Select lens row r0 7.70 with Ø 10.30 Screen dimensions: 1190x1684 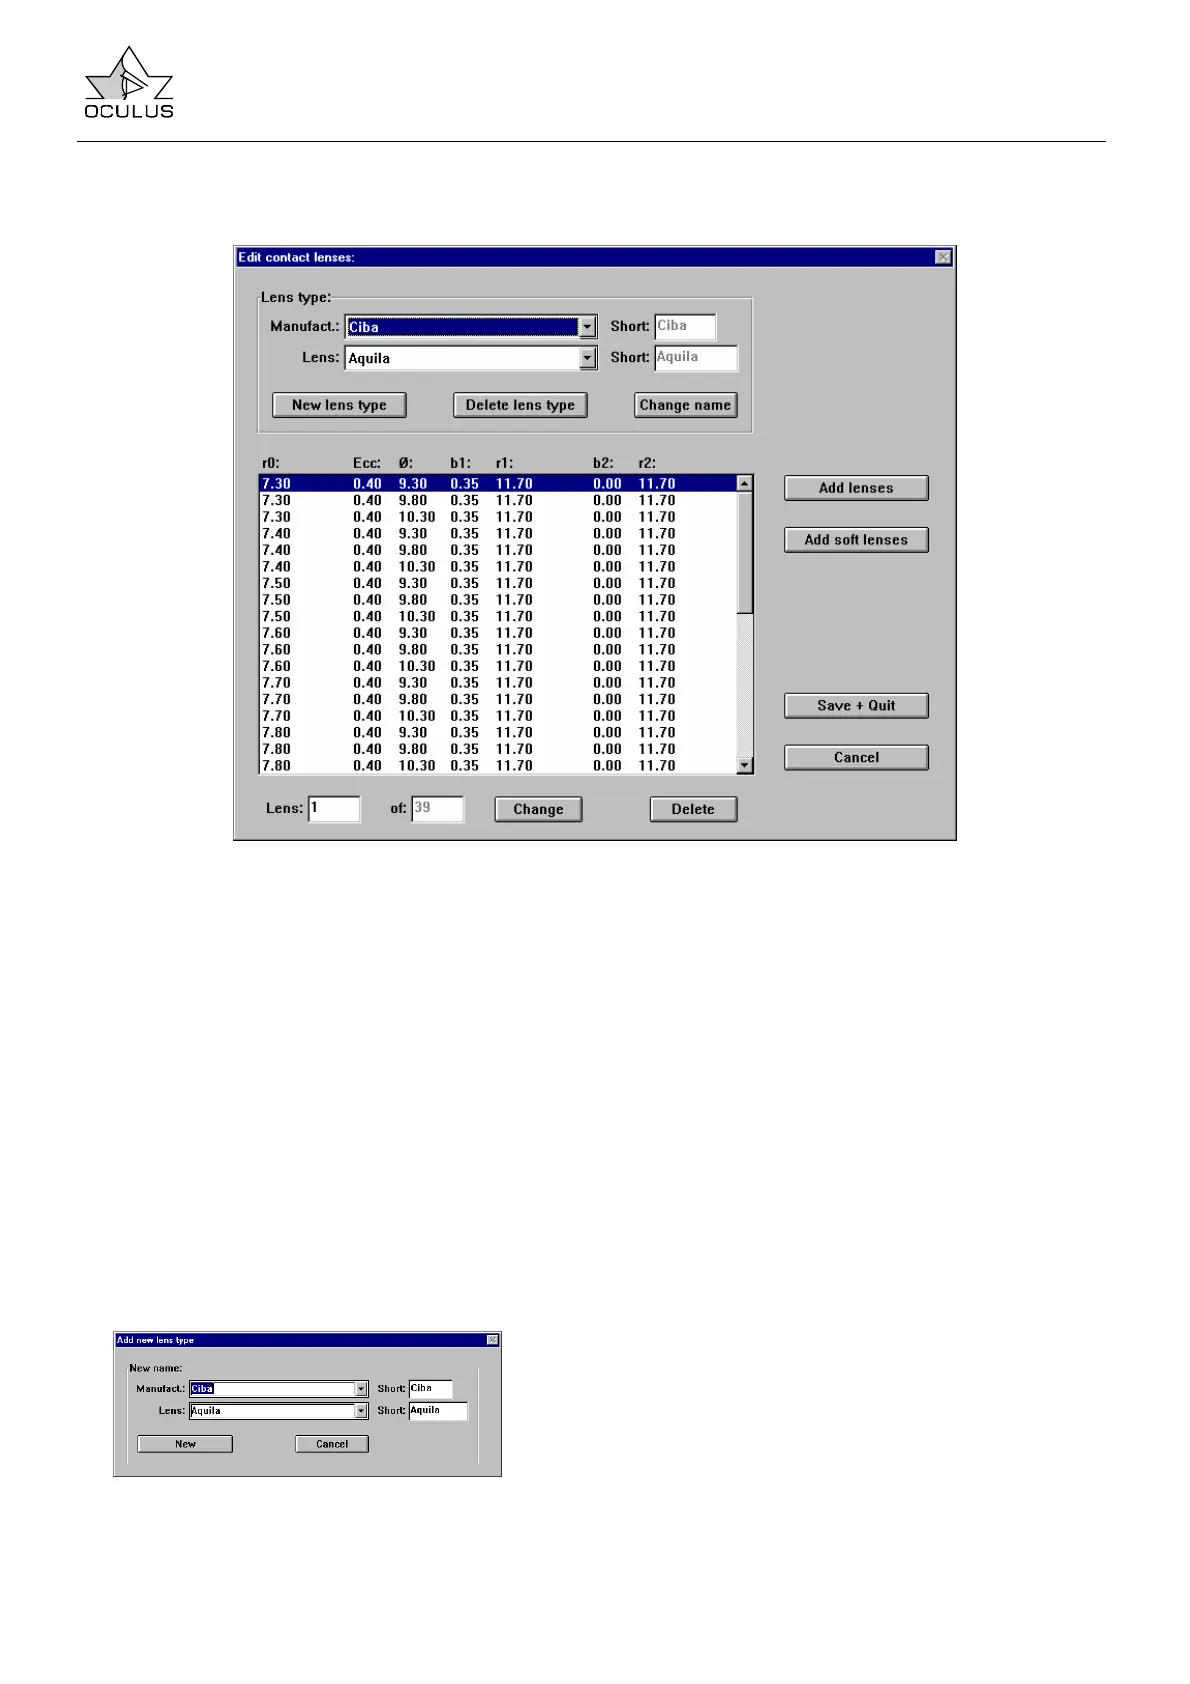click(497, 716)
